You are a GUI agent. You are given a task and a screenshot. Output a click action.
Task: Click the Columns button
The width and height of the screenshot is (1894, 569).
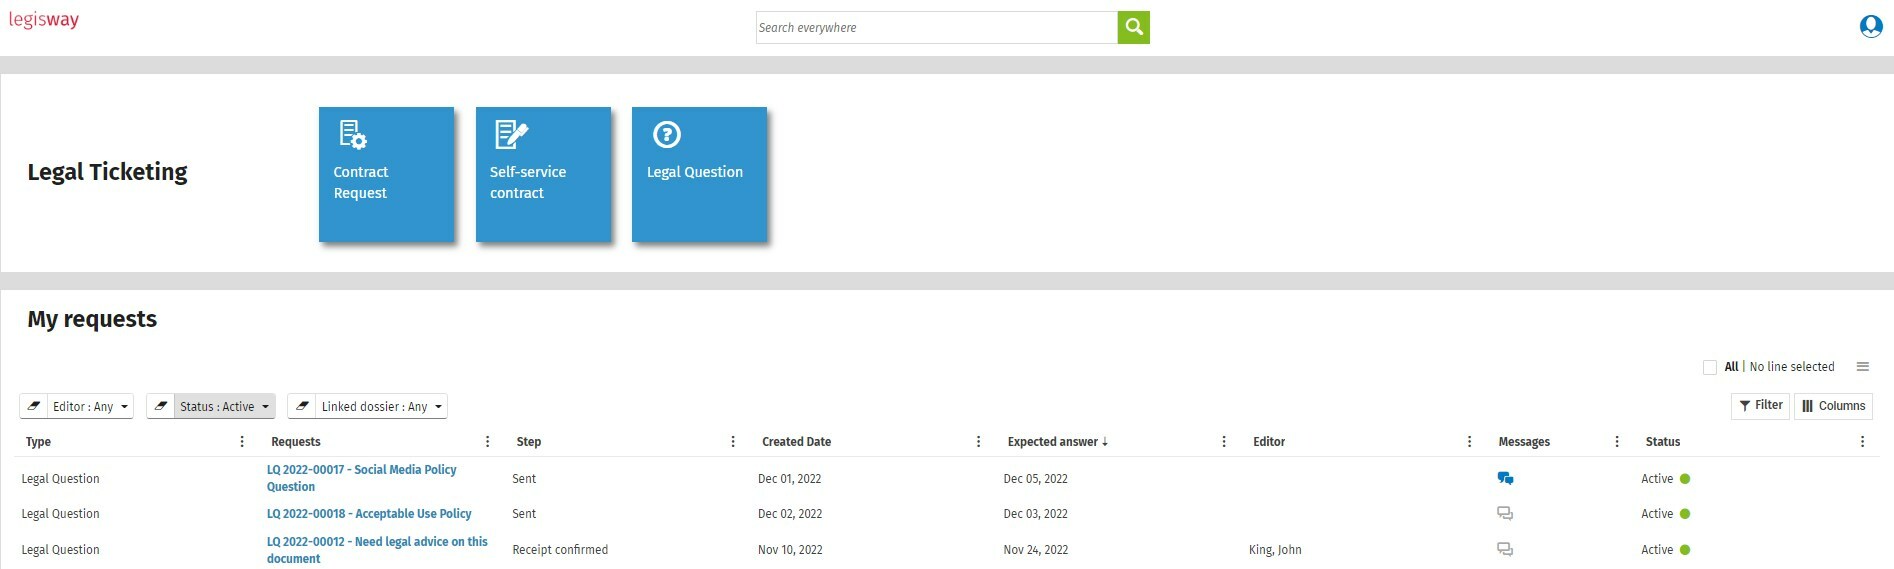pyautogui.click(x=1833, y=406)
